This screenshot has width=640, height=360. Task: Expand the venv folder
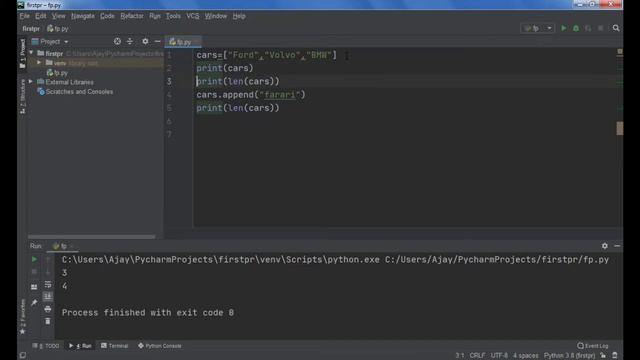(x=39, y=63)
